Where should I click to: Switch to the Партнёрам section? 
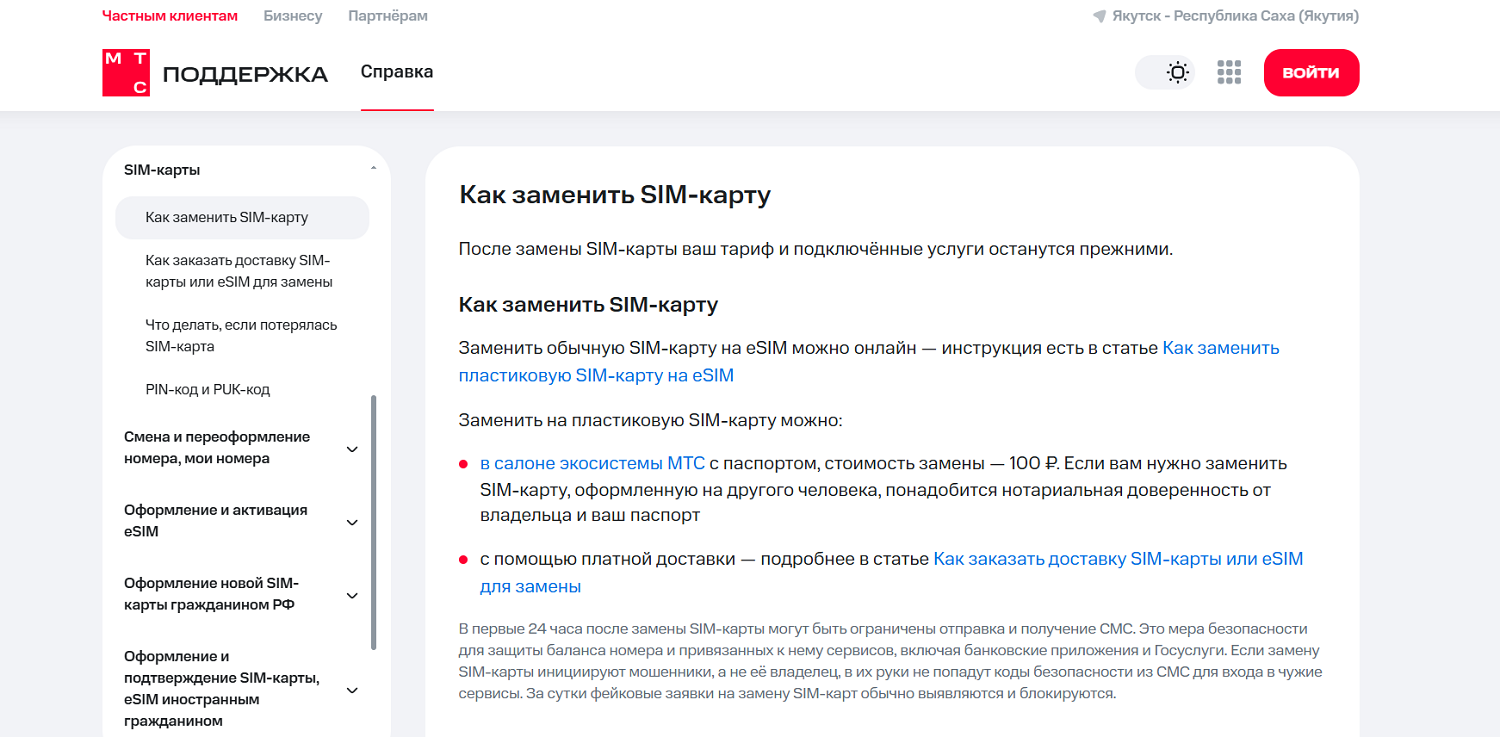pos(388,16)
